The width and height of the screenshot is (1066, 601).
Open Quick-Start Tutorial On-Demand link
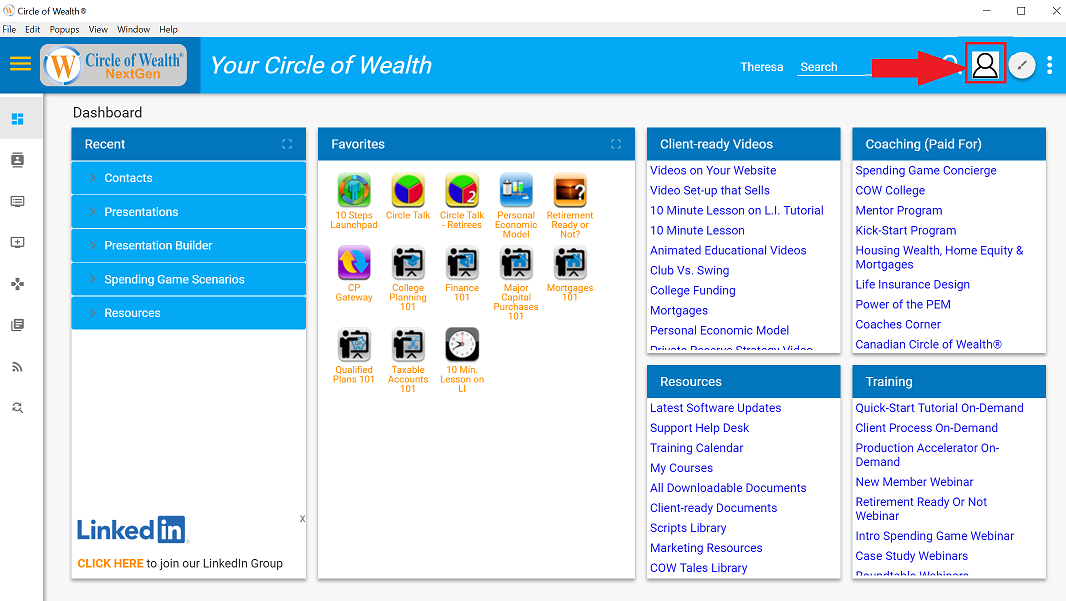click(x=939, y=408)
